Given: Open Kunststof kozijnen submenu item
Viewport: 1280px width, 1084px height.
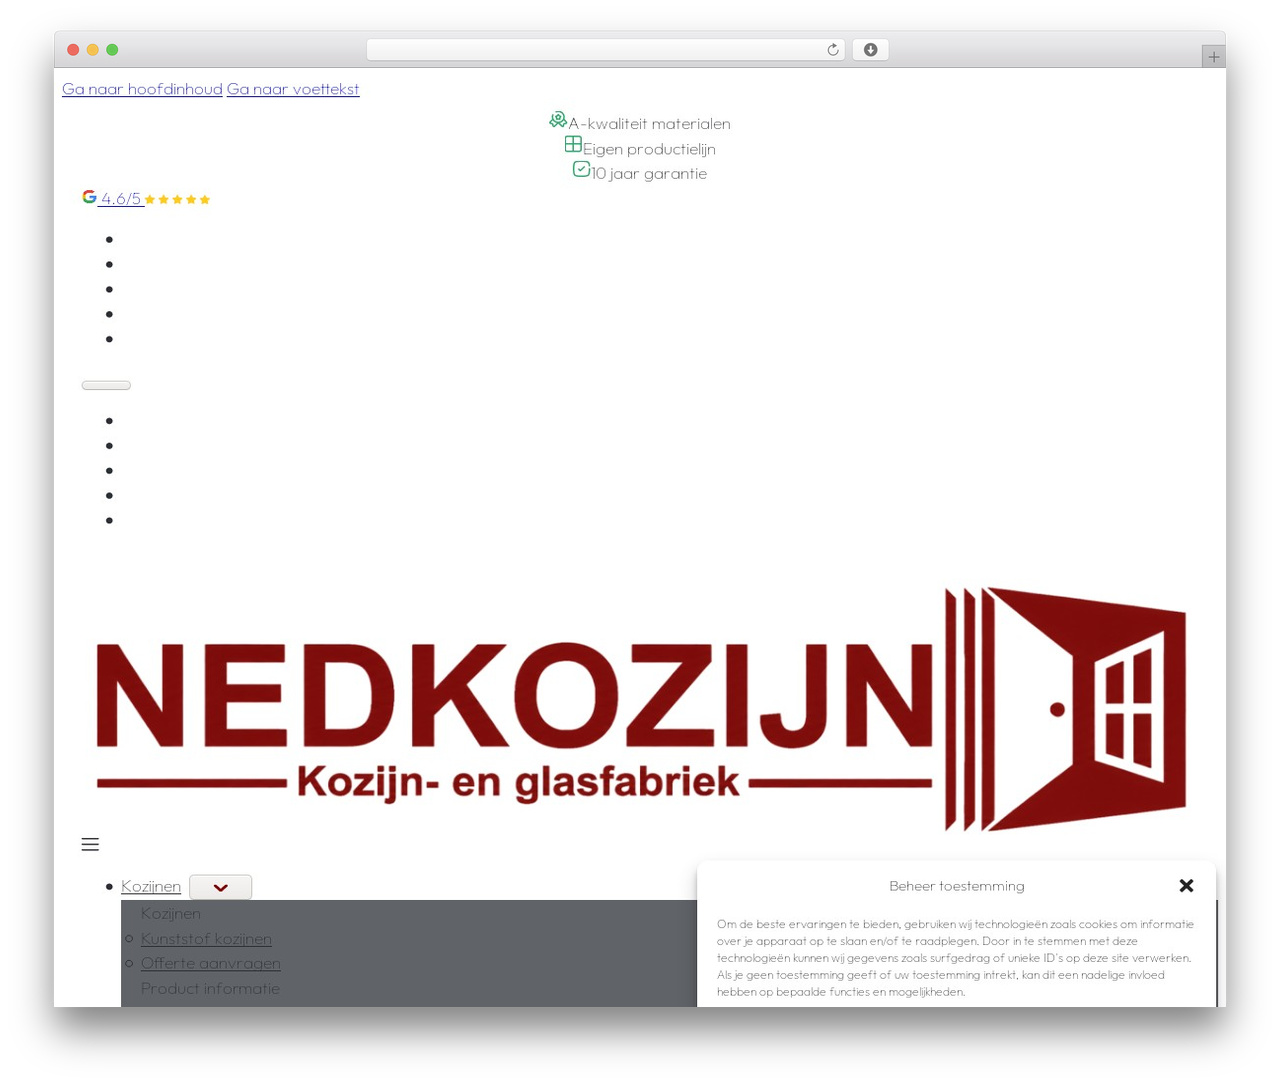Looking at the screenshot, I should click(x=206, y=938).
